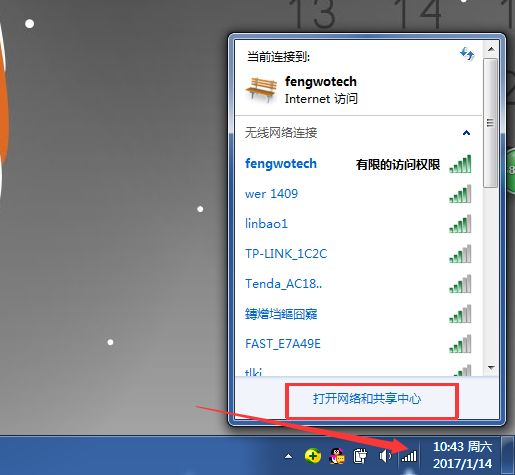Click signal bars next to linbao1
The image size is (515, 475).
tap(460, 224)
